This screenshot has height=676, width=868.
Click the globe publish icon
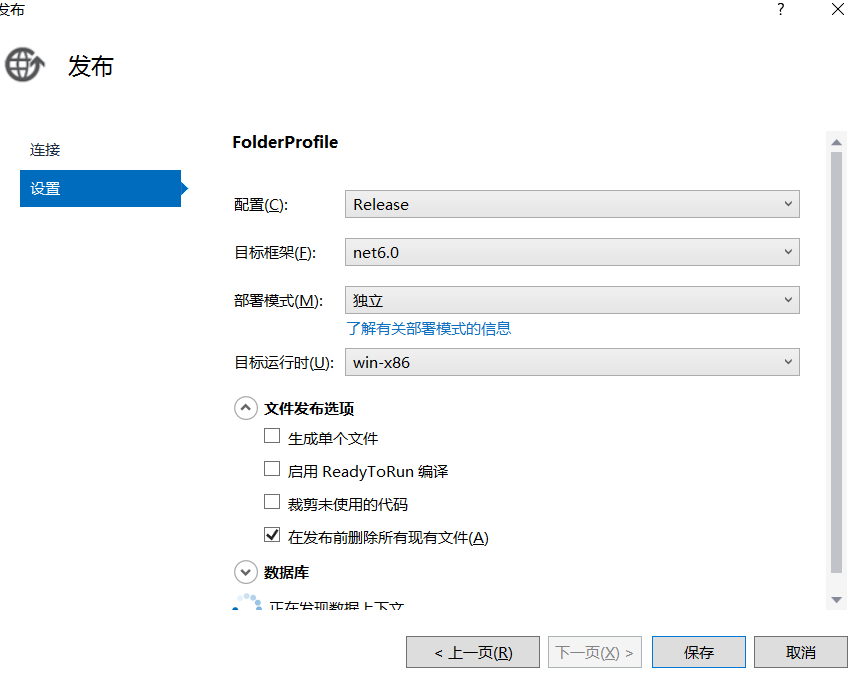(24, 65)
